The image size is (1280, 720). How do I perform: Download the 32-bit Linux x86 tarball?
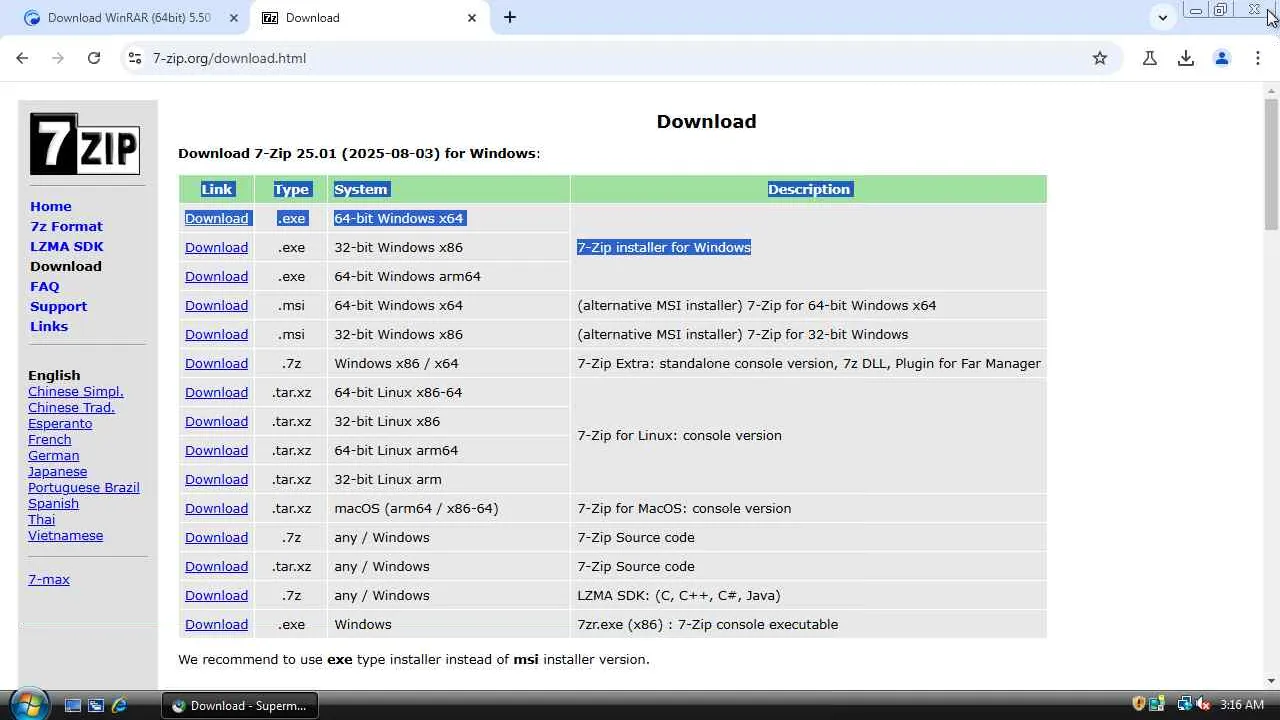pos(216,421)
